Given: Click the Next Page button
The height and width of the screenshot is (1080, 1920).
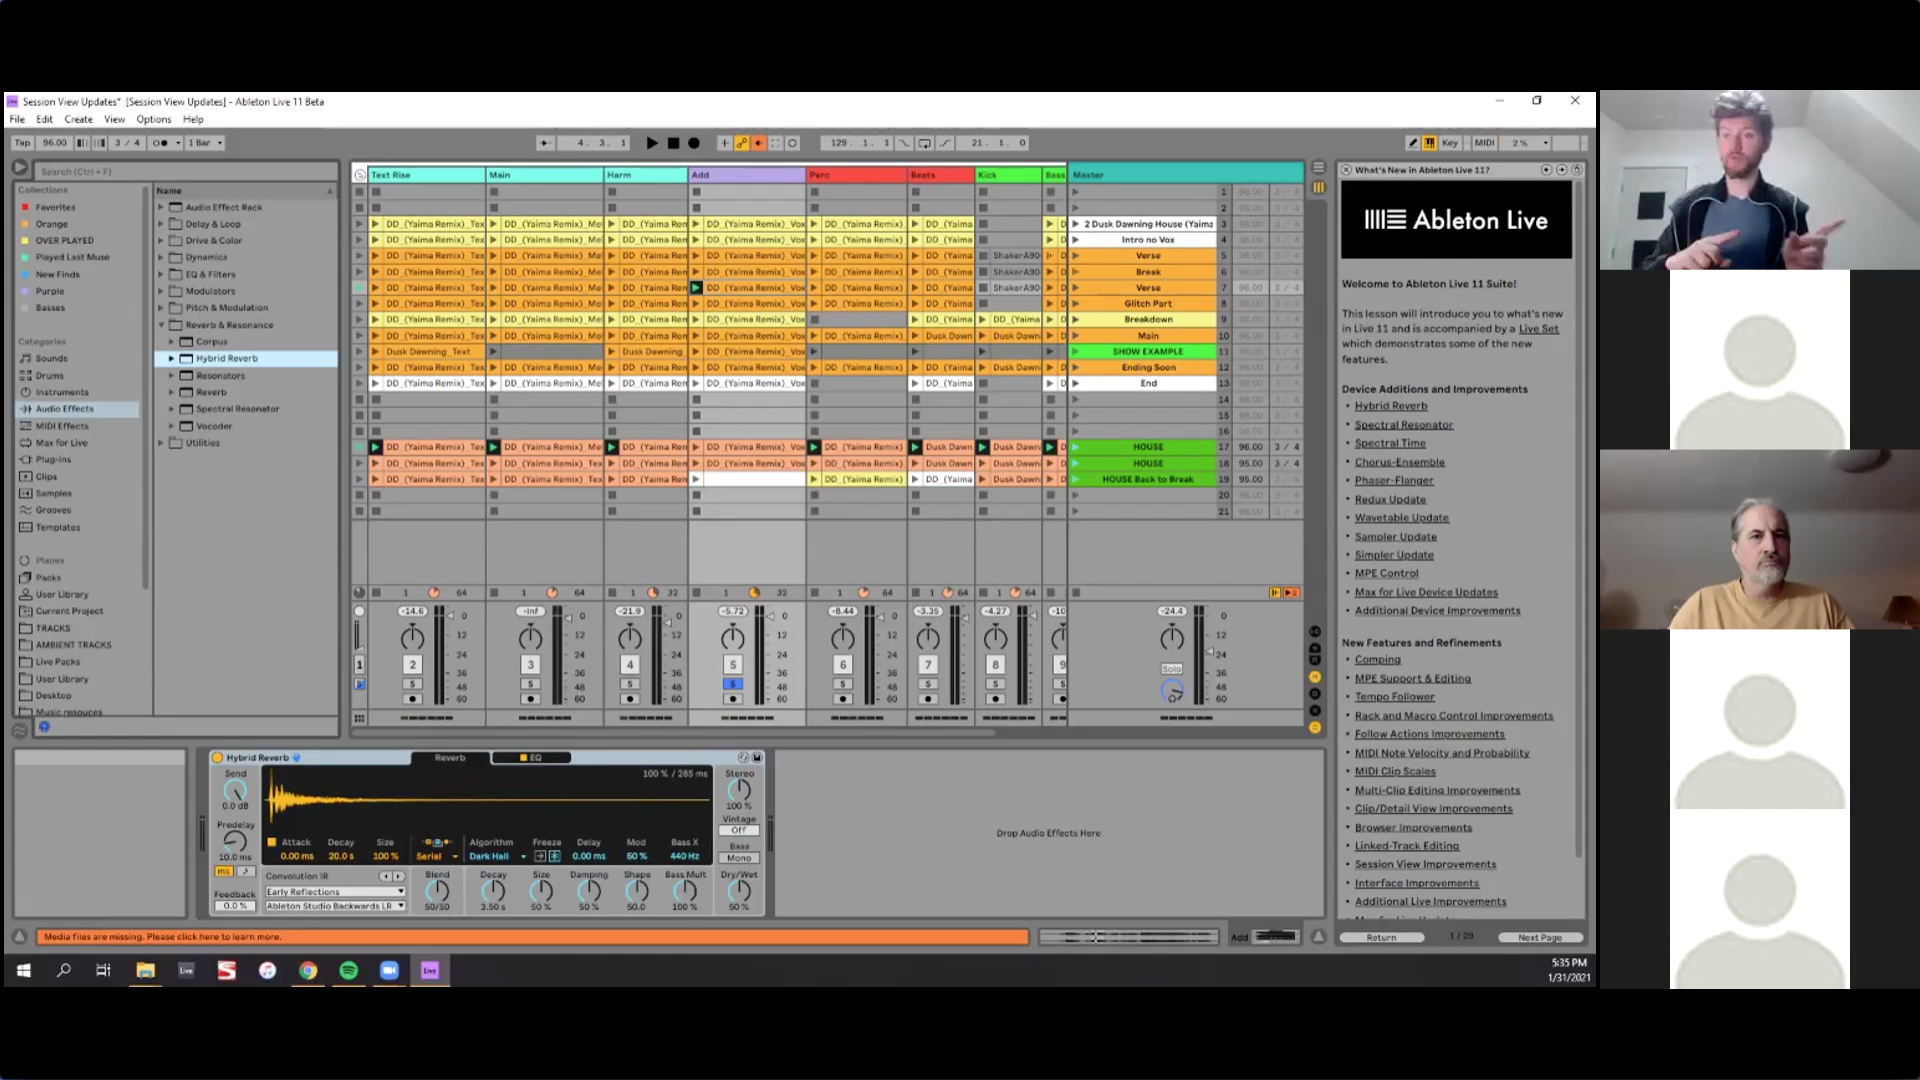Looking at the screenshot, I should [x=1539, y=938].
